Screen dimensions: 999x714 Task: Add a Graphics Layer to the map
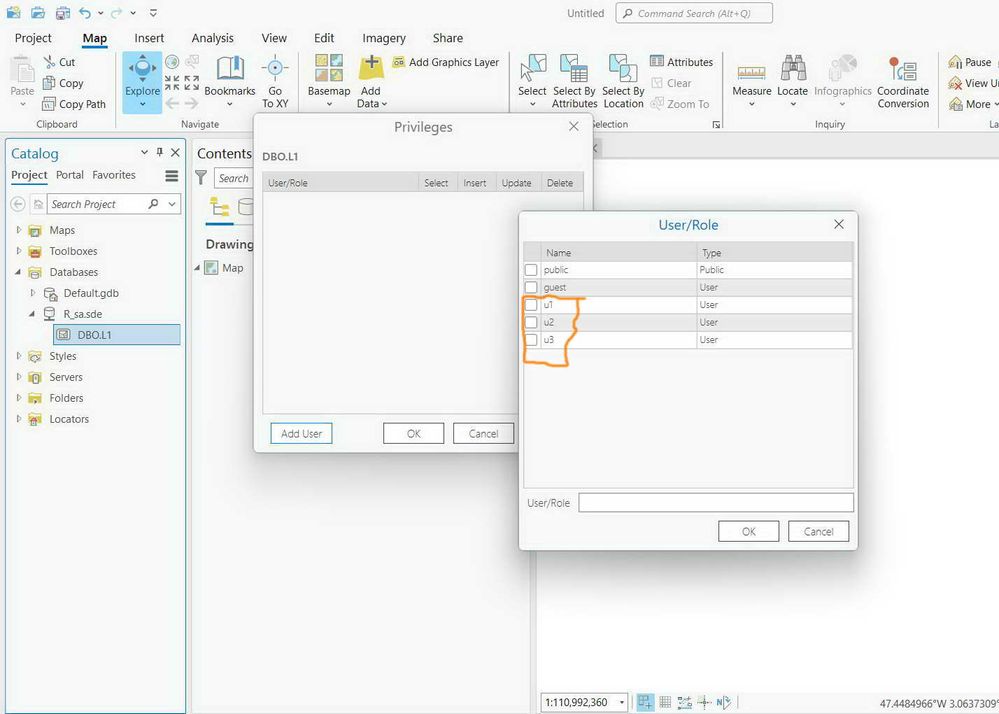[x=446, y=62]
